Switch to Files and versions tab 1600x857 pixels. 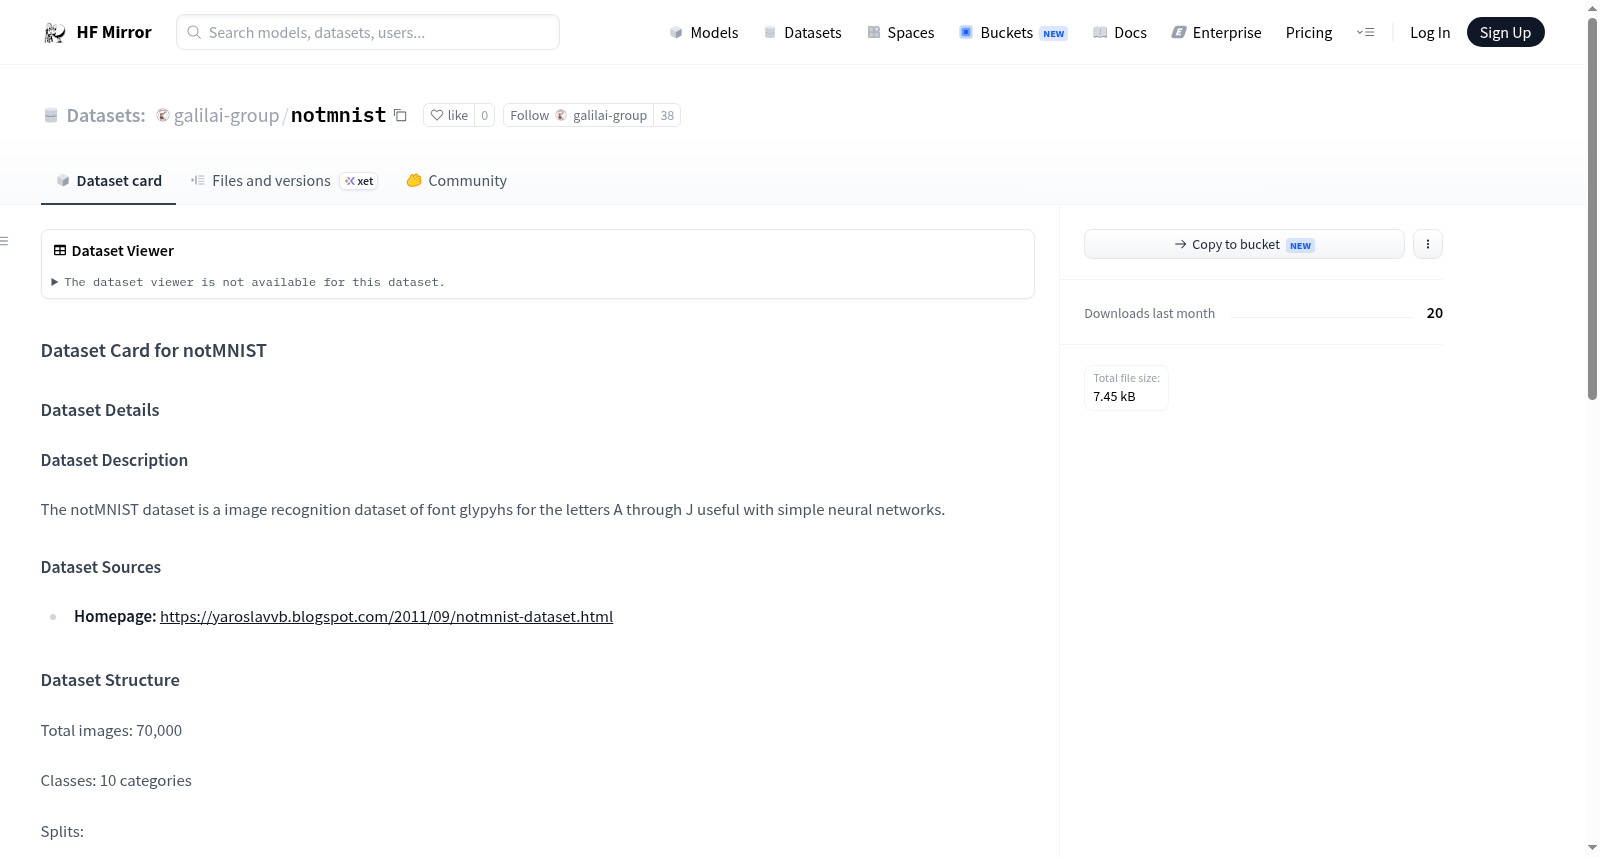point(284,181)
